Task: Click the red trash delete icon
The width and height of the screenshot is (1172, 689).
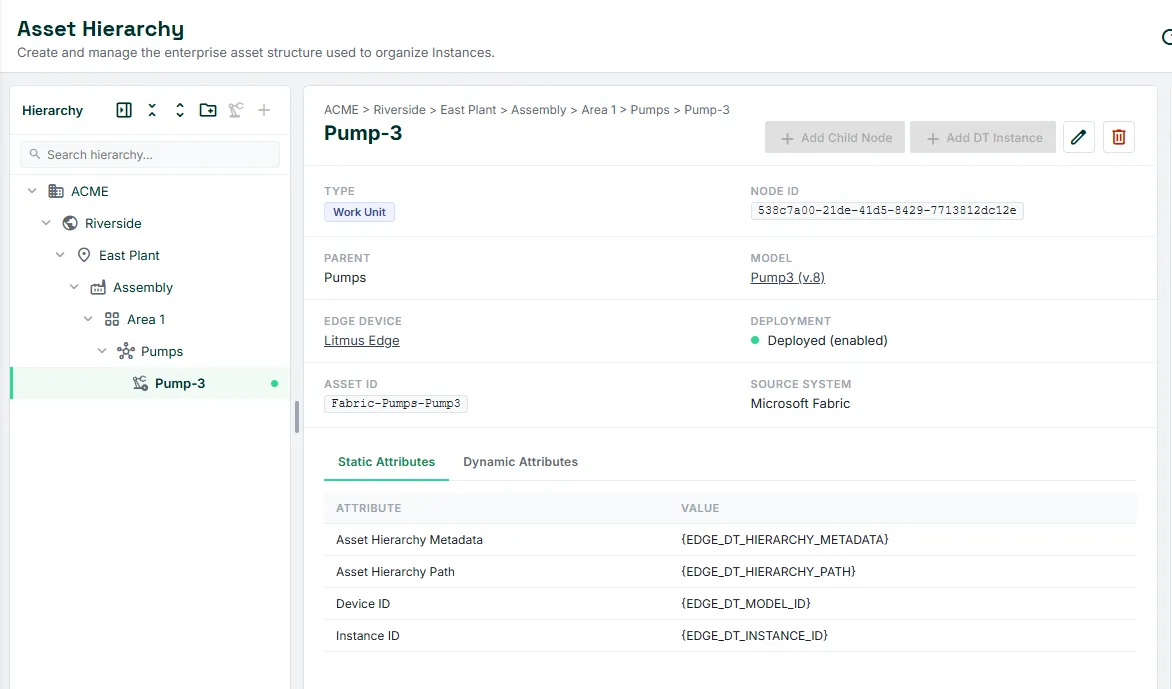Action: click(x=1119, y=138)
